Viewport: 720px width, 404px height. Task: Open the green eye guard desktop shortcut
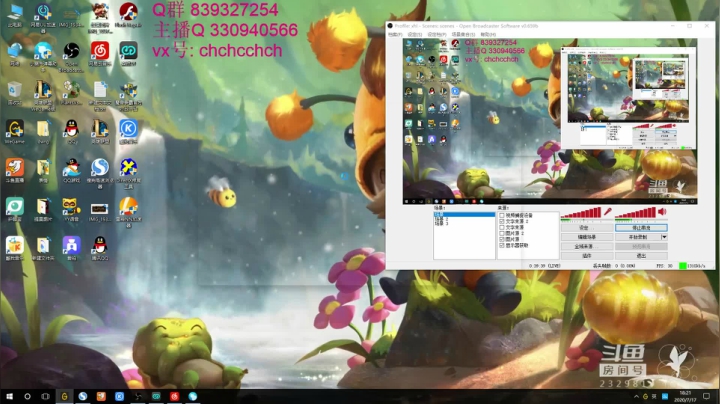(15, 209)
